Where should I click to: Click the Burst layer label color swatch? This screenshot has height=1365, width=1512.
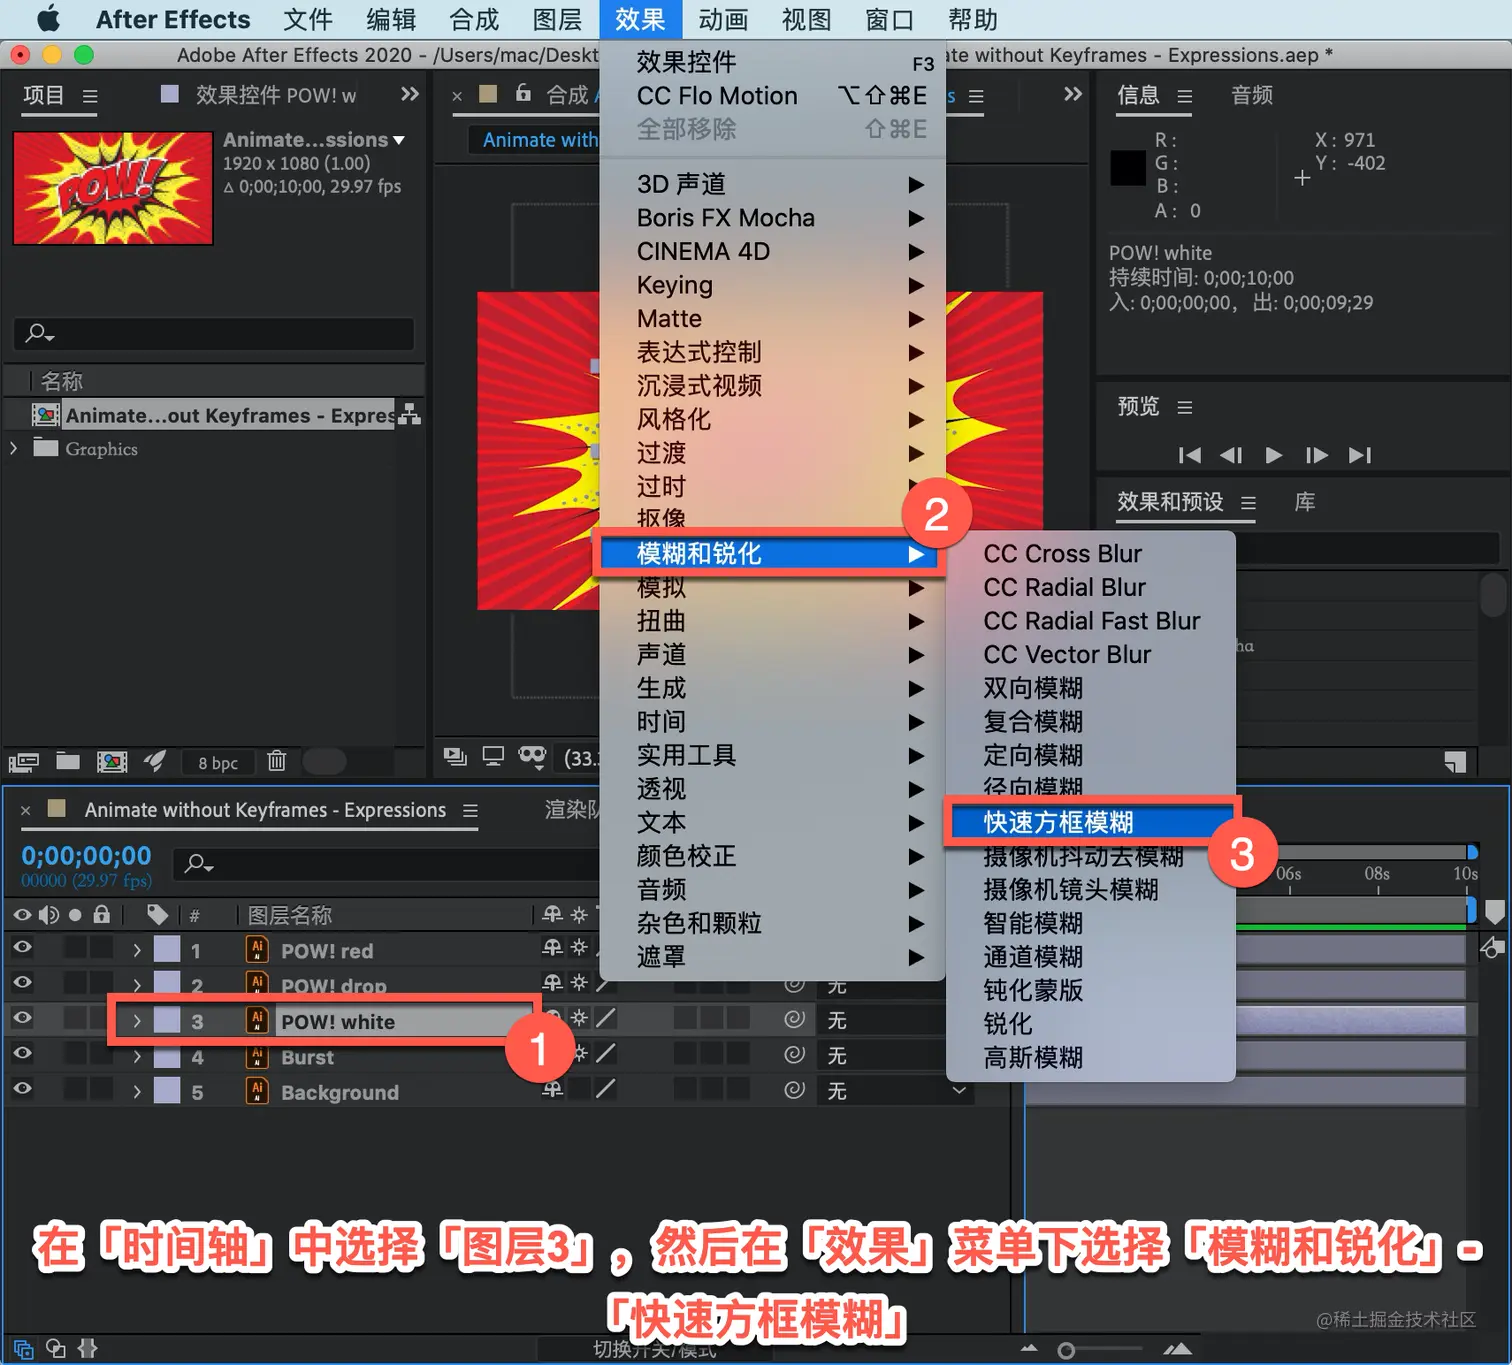click(x=167, y=1057)
